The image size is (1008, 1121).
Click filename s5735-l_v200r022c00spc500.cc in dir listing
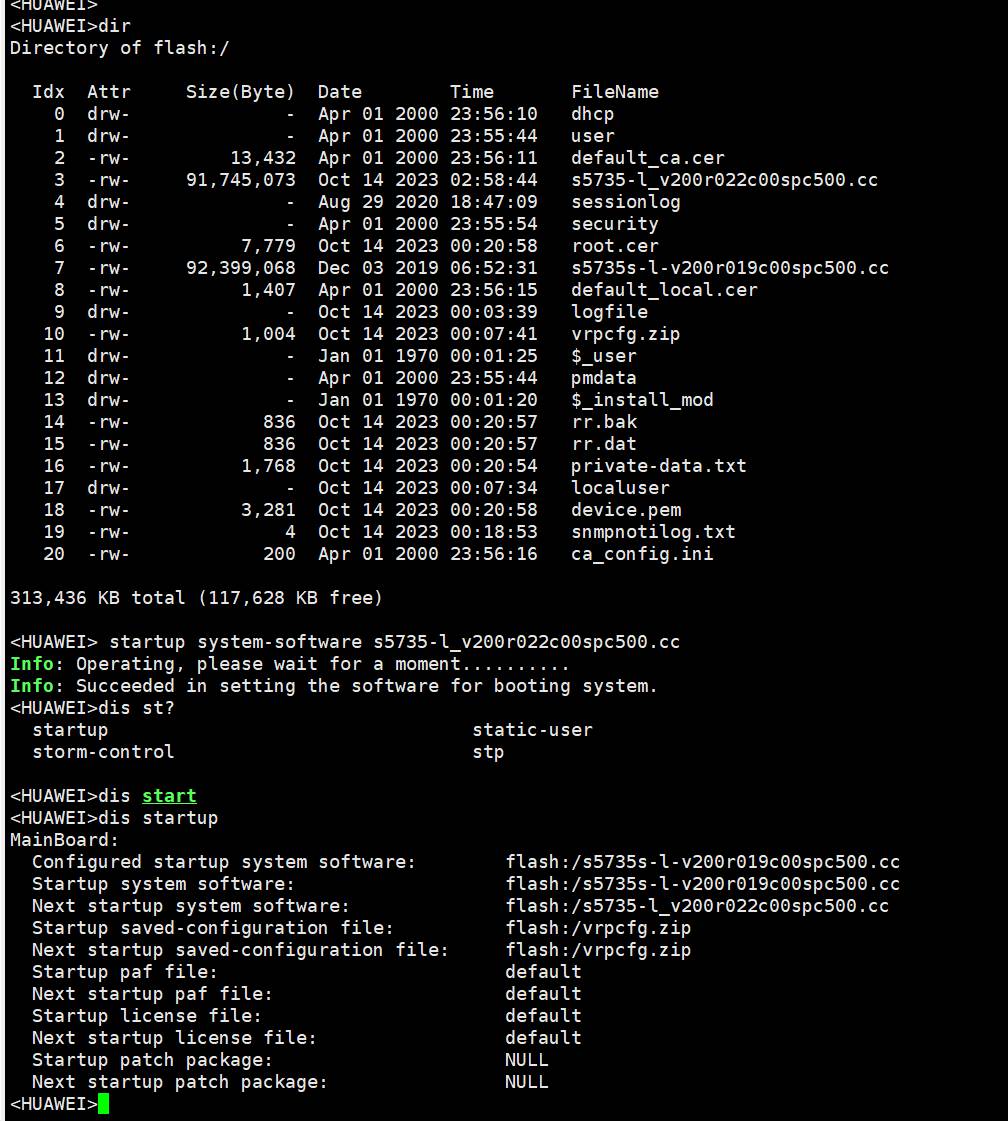(x=724, y=179)
